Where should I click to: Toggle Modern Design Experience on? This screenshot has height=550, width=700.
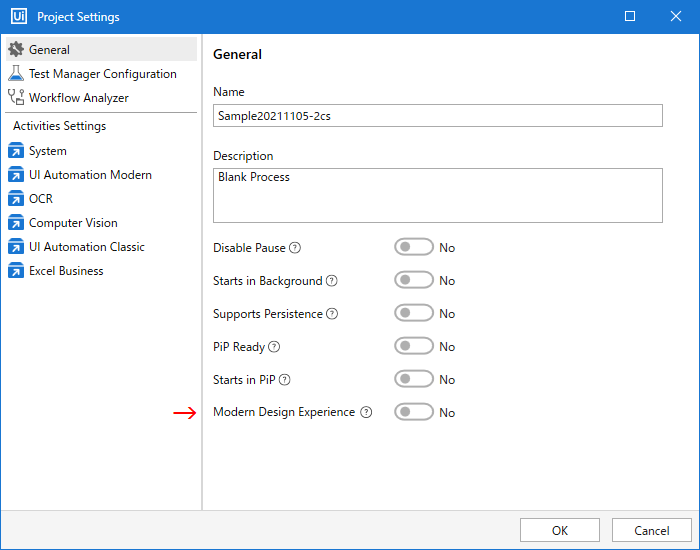point(414,412)
